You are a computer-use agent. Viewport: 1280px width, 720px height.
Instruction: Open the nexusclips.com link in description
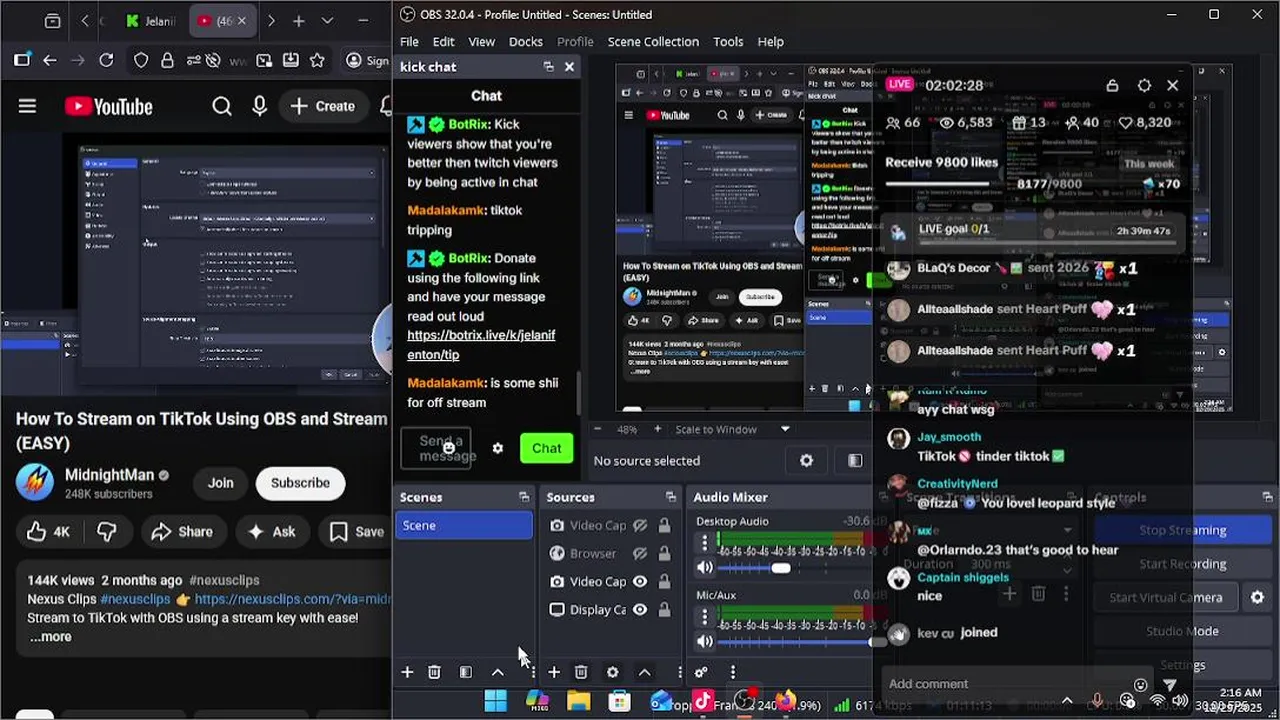coord(292,599)
